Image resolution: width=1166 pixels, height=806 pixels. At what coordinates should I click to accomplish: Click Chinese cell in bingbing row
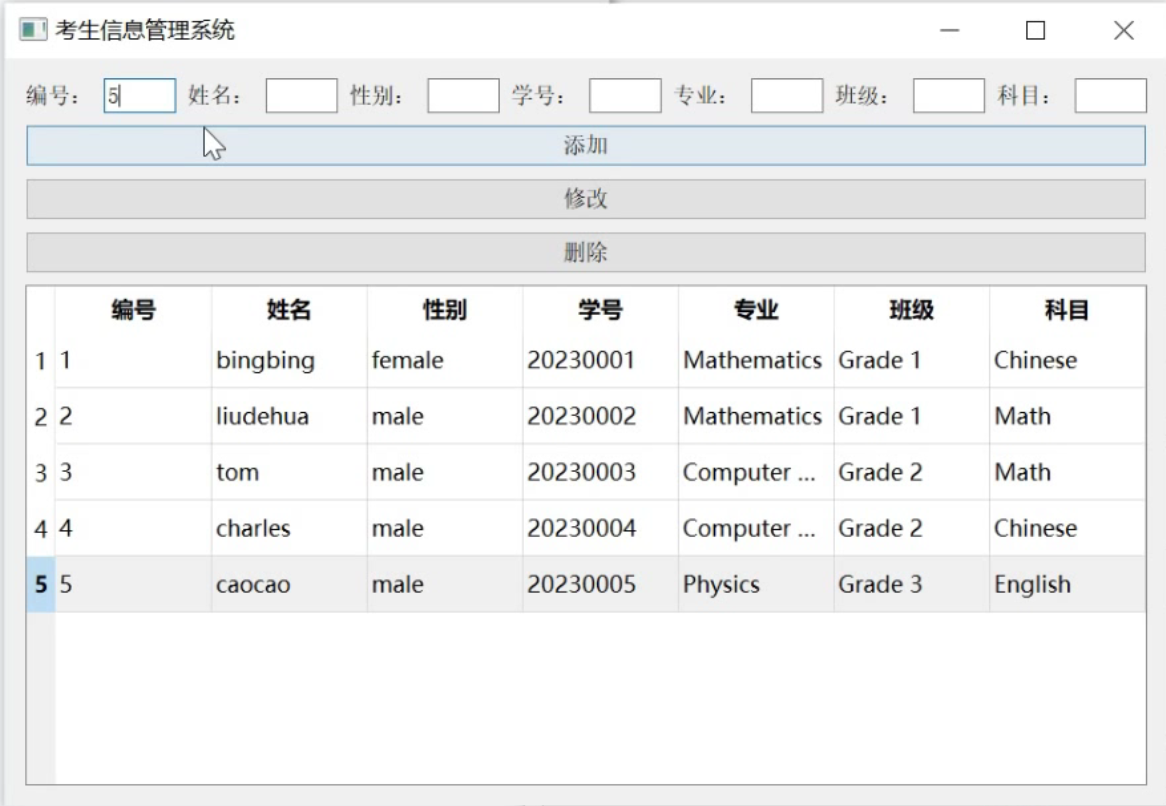coord(1067,360)
